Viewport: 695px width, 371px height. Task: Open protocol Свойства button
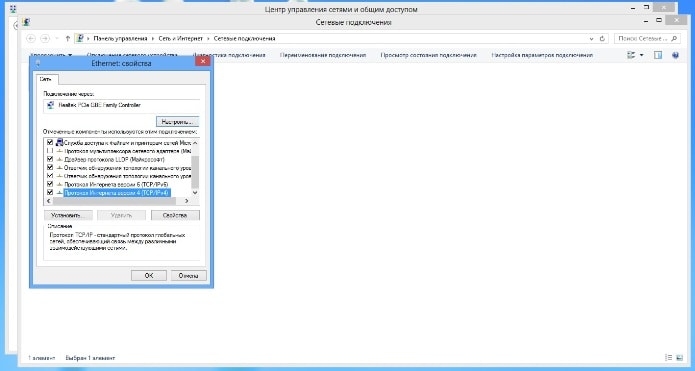[175, 215]
